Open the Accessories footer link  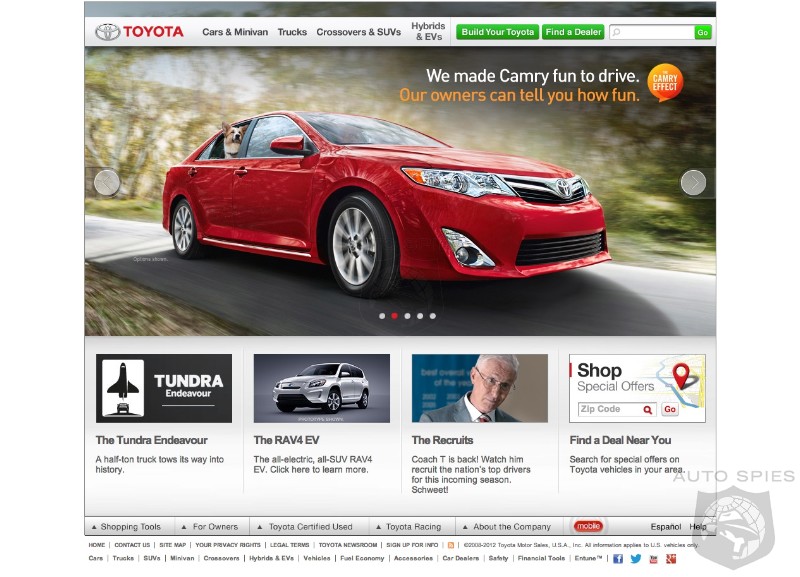point(413,558)
